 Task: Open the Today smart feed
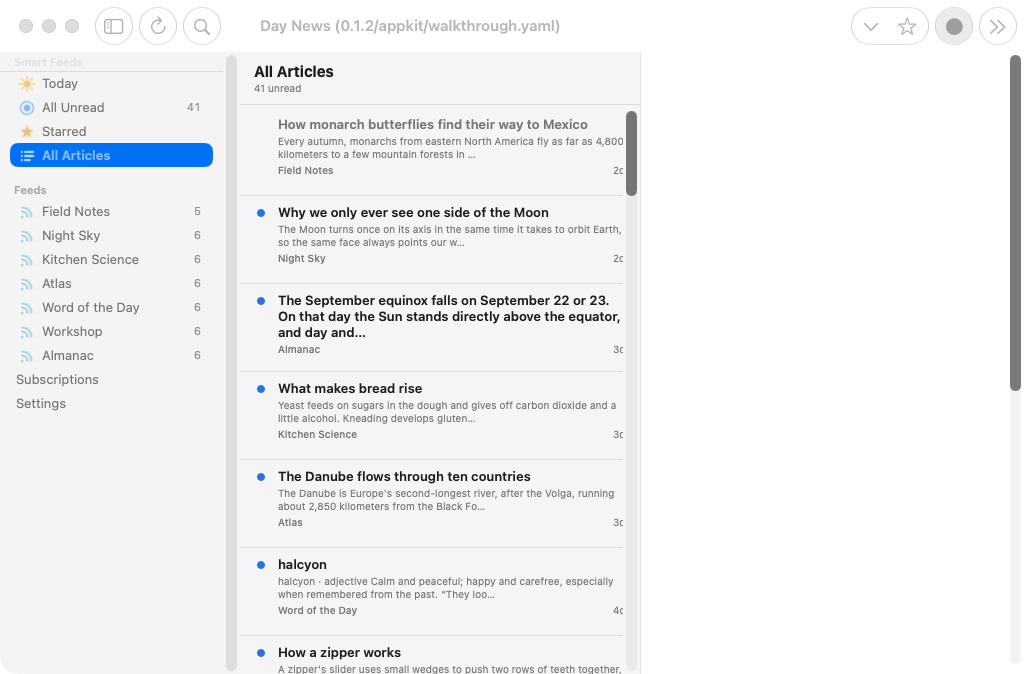click(112, 84)
